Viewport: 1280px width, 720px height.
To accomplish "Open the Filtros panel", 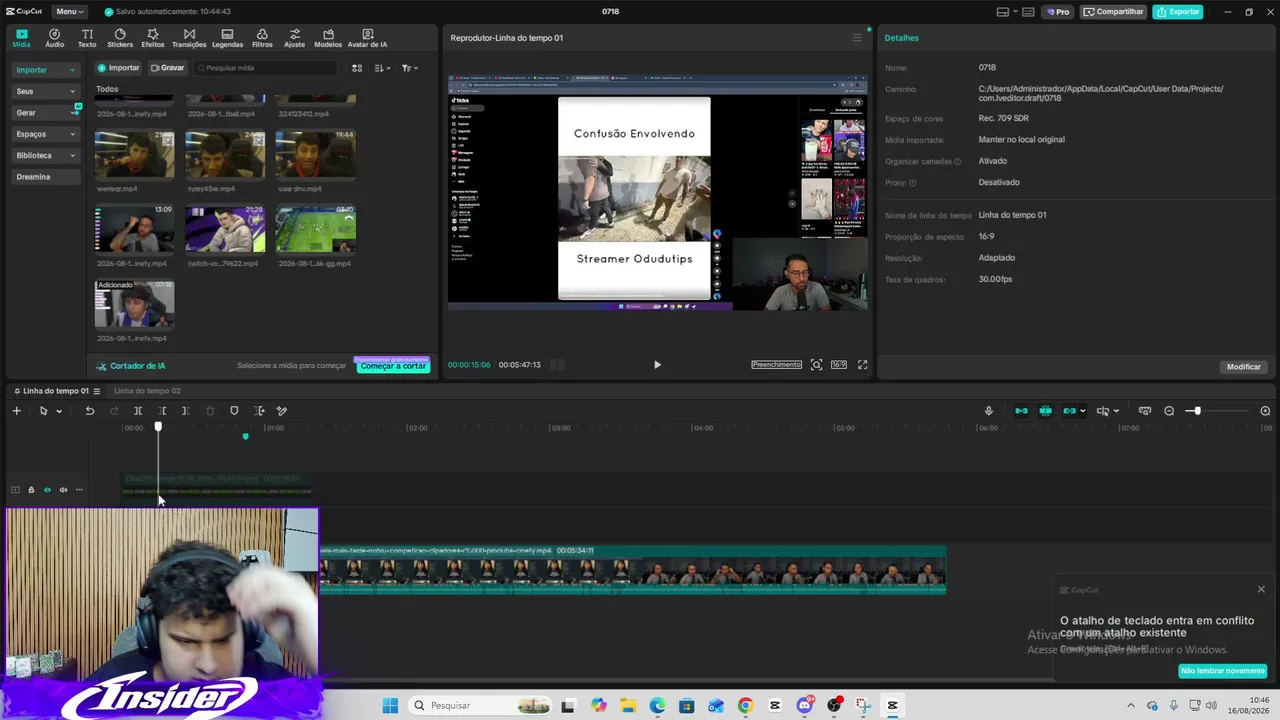I will [262, 38].
